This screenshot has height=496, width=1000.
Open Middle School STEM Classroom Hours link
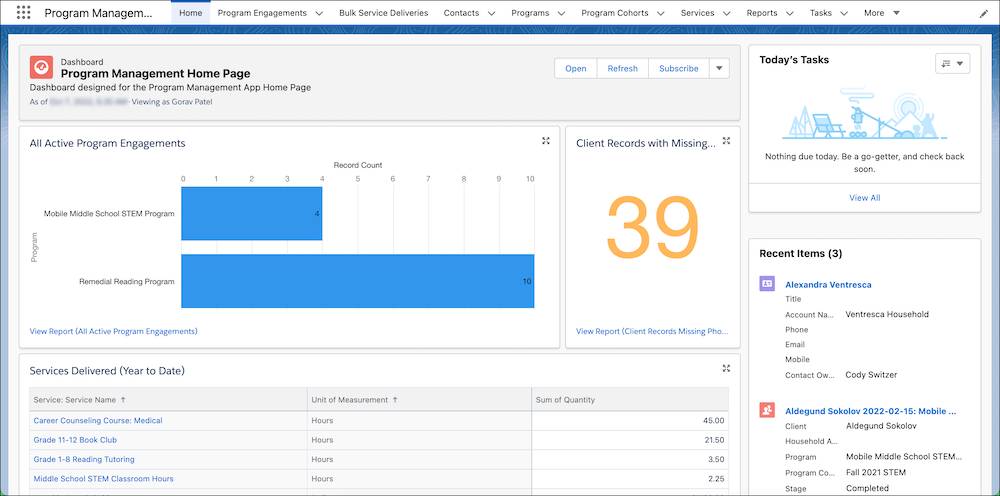point(103,479)
